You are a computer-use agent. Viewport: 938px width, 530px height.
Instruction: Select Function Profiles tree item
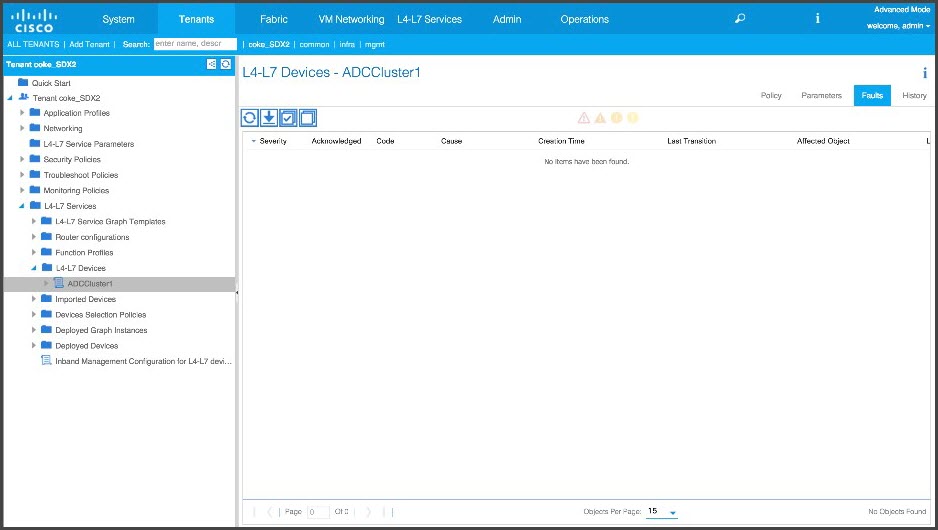84,252
